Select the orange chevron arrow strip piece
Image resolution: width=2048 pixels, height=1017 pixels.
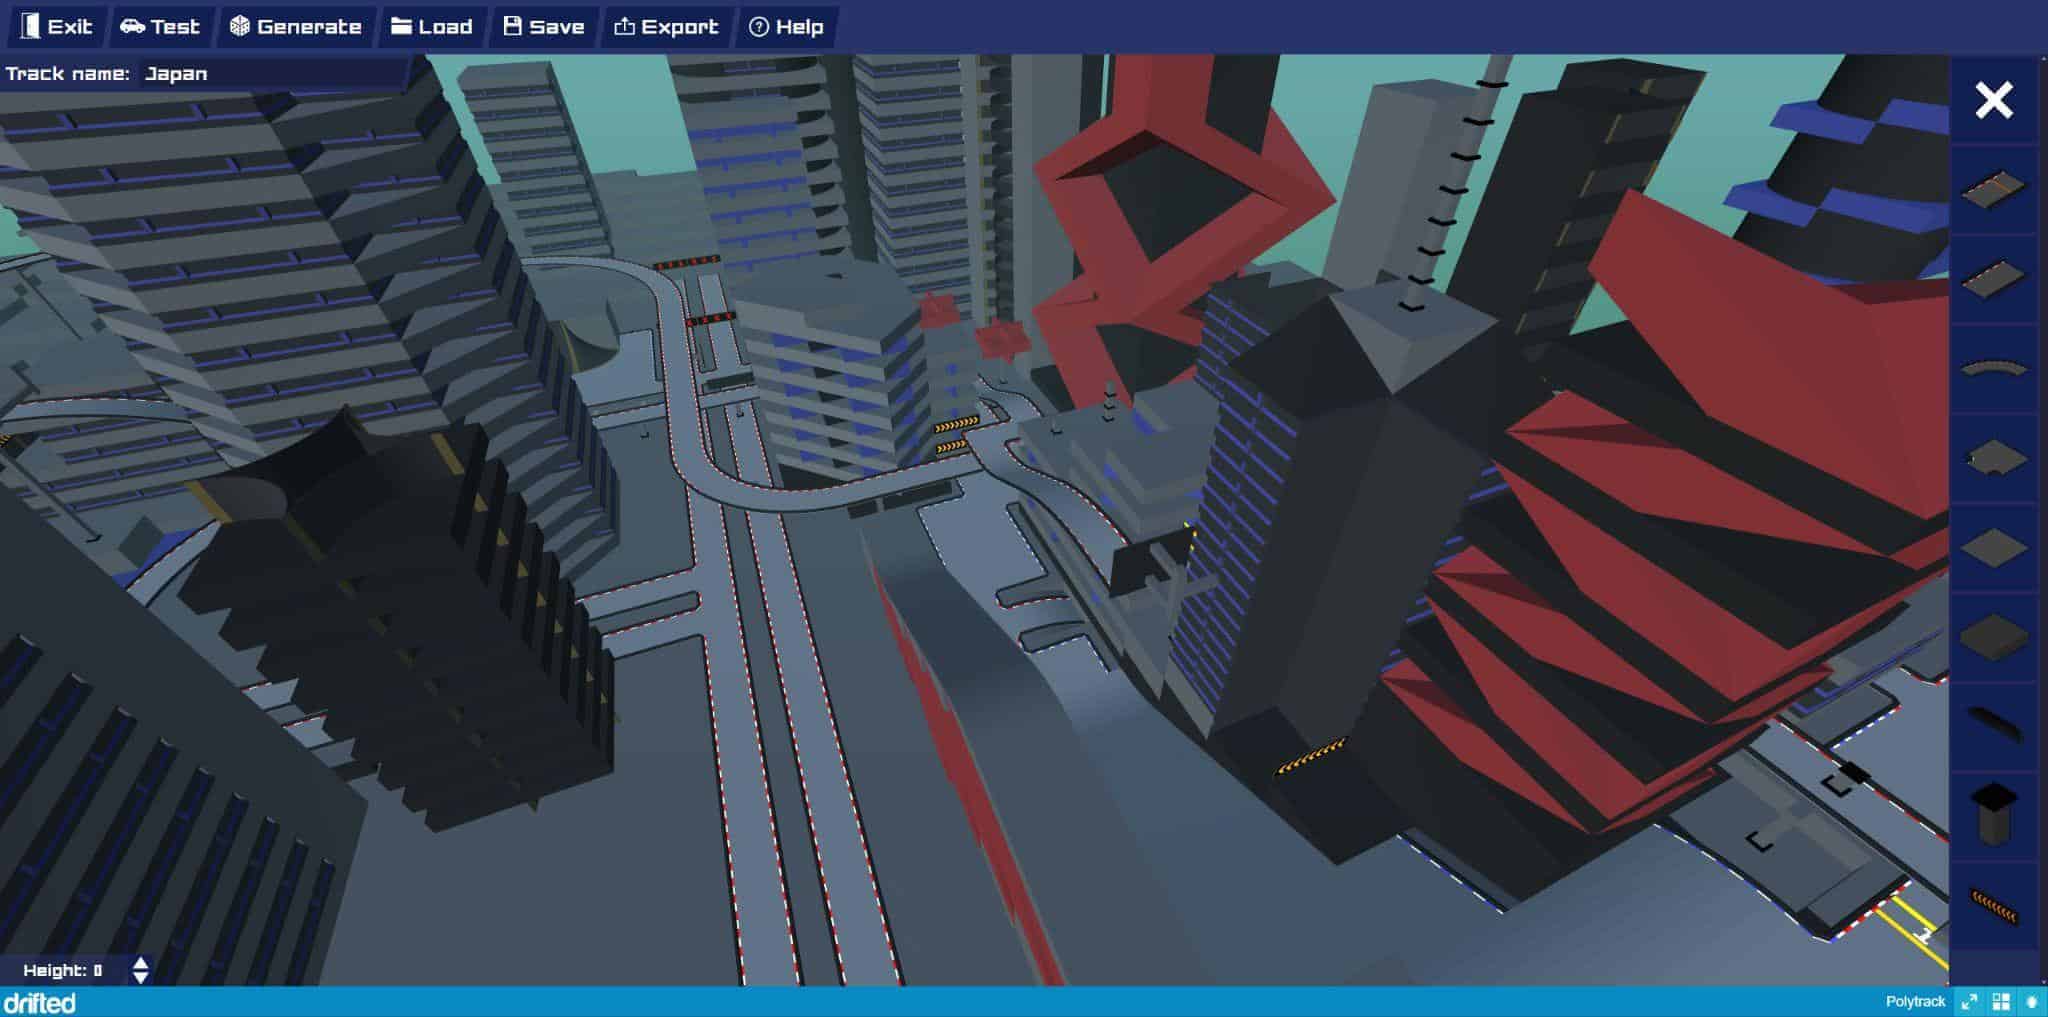[x=1993, y=906]
